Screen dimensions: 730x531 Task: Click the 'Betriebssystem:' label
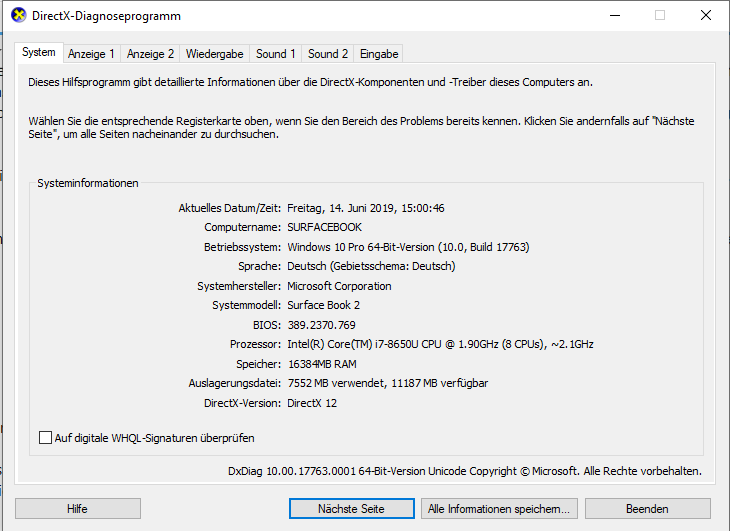point(243,247)
